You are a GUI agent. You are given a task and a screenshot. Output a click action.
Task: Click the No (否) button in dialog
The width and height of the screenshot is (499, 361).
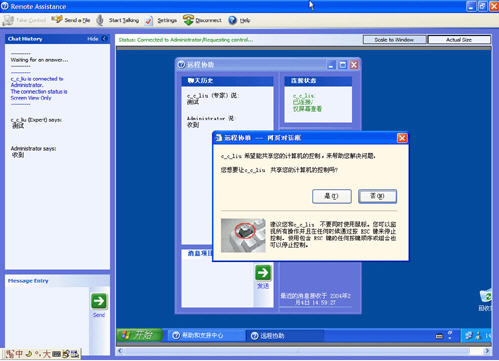click(377, 196)
